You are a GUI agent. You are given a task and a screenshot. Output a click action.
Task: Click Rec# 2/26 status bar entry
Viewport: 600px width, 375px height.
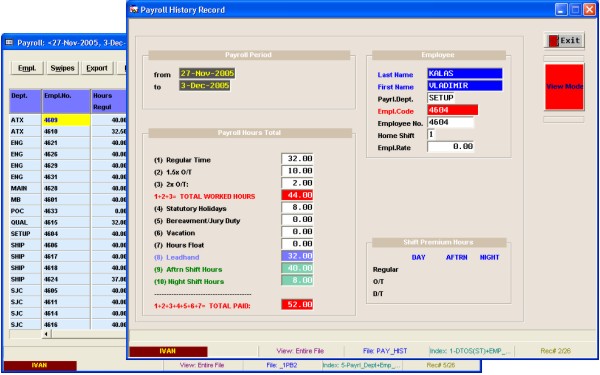point(556,351)
